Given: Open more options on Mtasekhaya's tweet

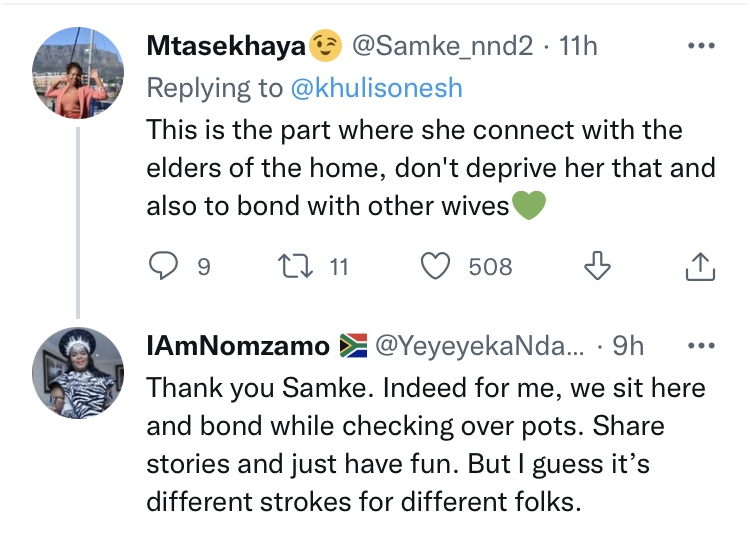Looking at the screenshot, I should coord(701,46).
